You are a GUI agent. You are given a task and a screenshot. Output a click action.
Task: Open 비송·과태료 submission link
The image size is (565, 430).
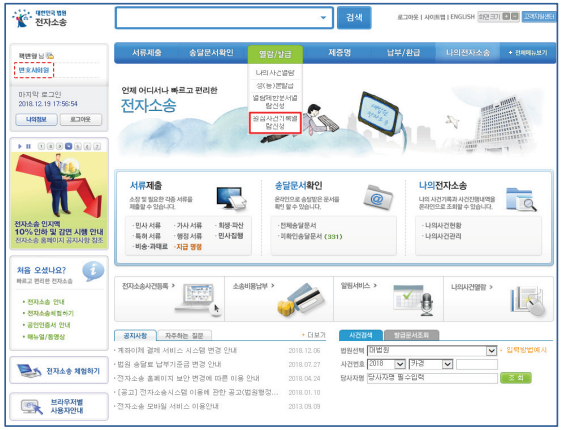(151, 247)
